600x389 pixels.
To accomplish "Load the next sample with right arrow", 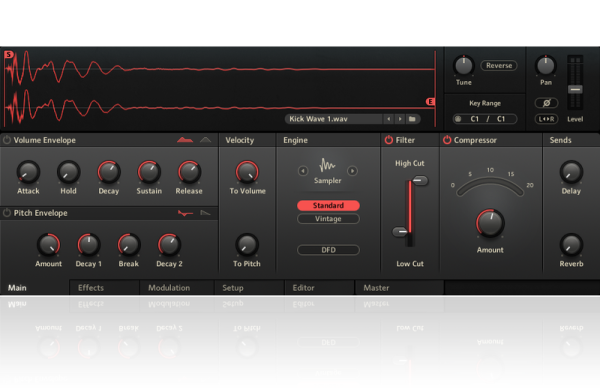I will (x=400, y=119).
